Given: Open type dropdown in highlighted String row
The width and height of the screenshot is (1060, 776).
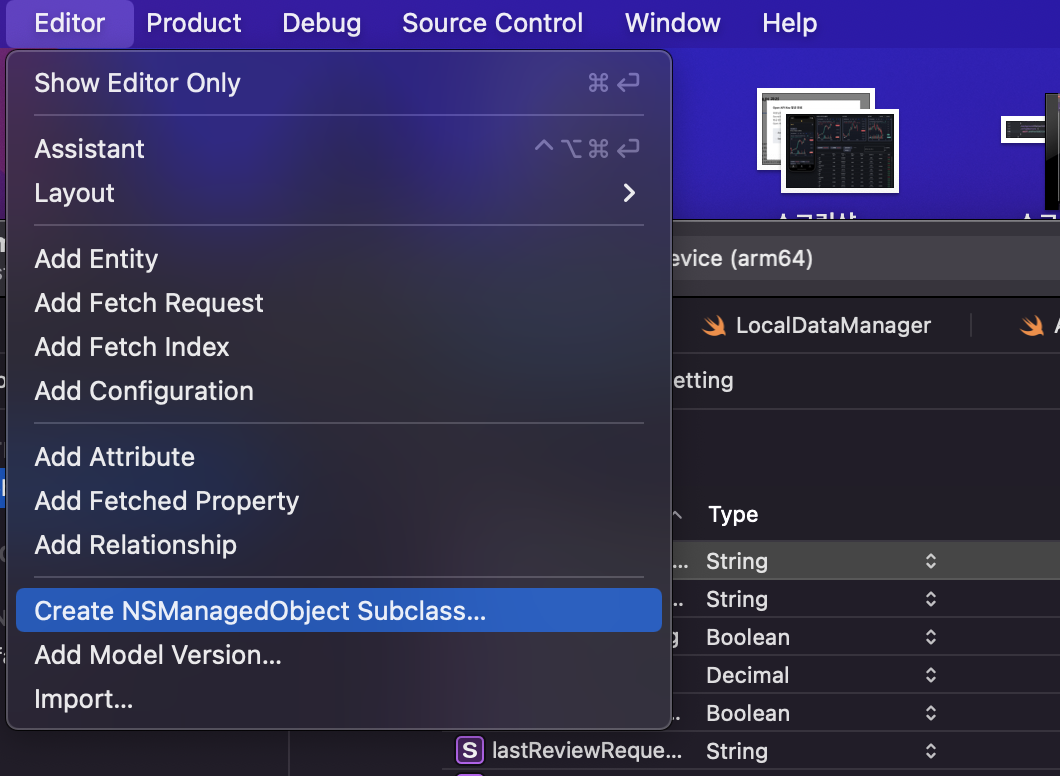Looking at the screenshot, I should coord(930,561).
